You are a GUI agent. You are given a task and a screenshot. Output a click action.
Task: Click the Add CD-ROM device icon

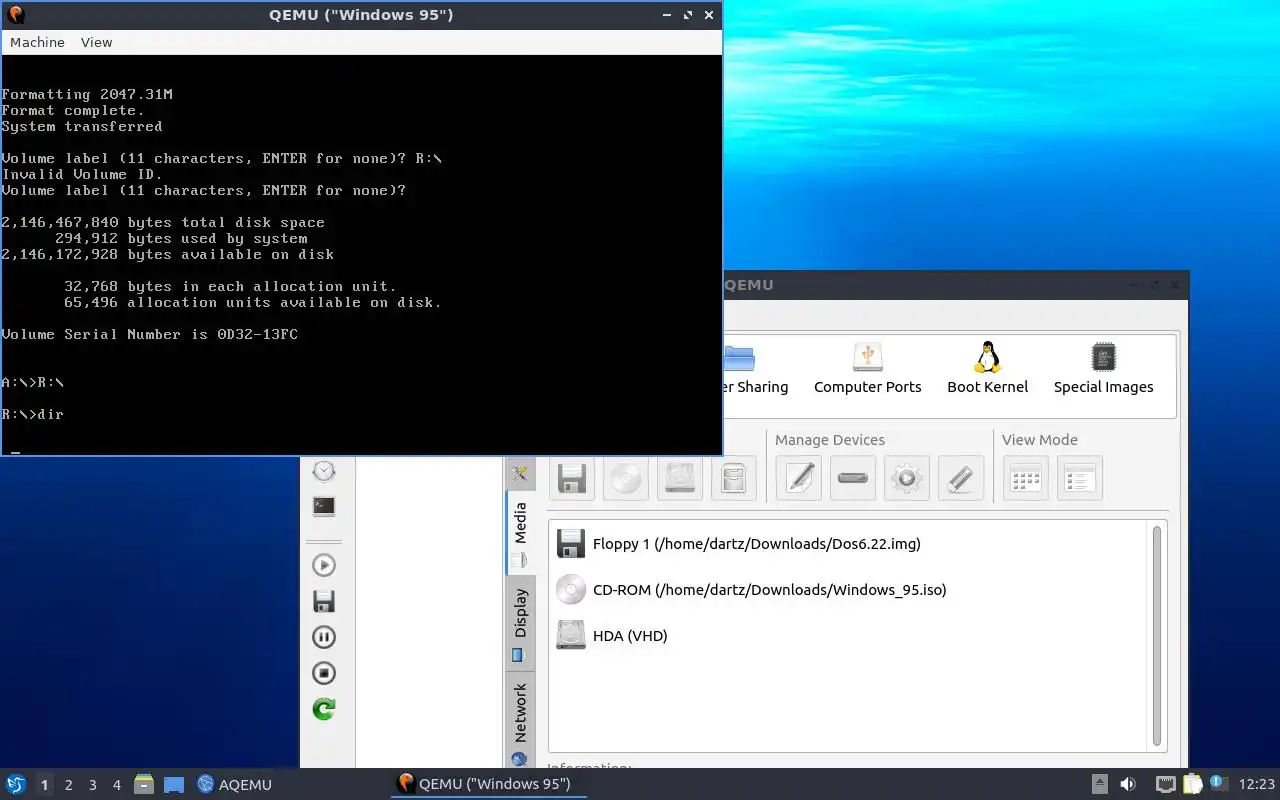click(x=626, y=478)
